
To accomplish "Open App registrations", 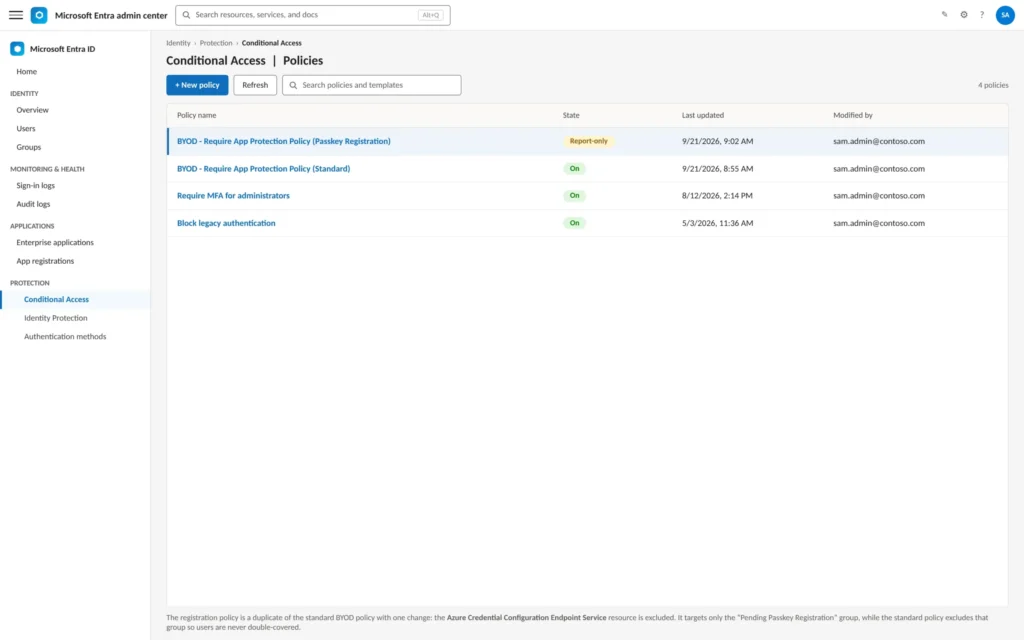I will point(45,261).
